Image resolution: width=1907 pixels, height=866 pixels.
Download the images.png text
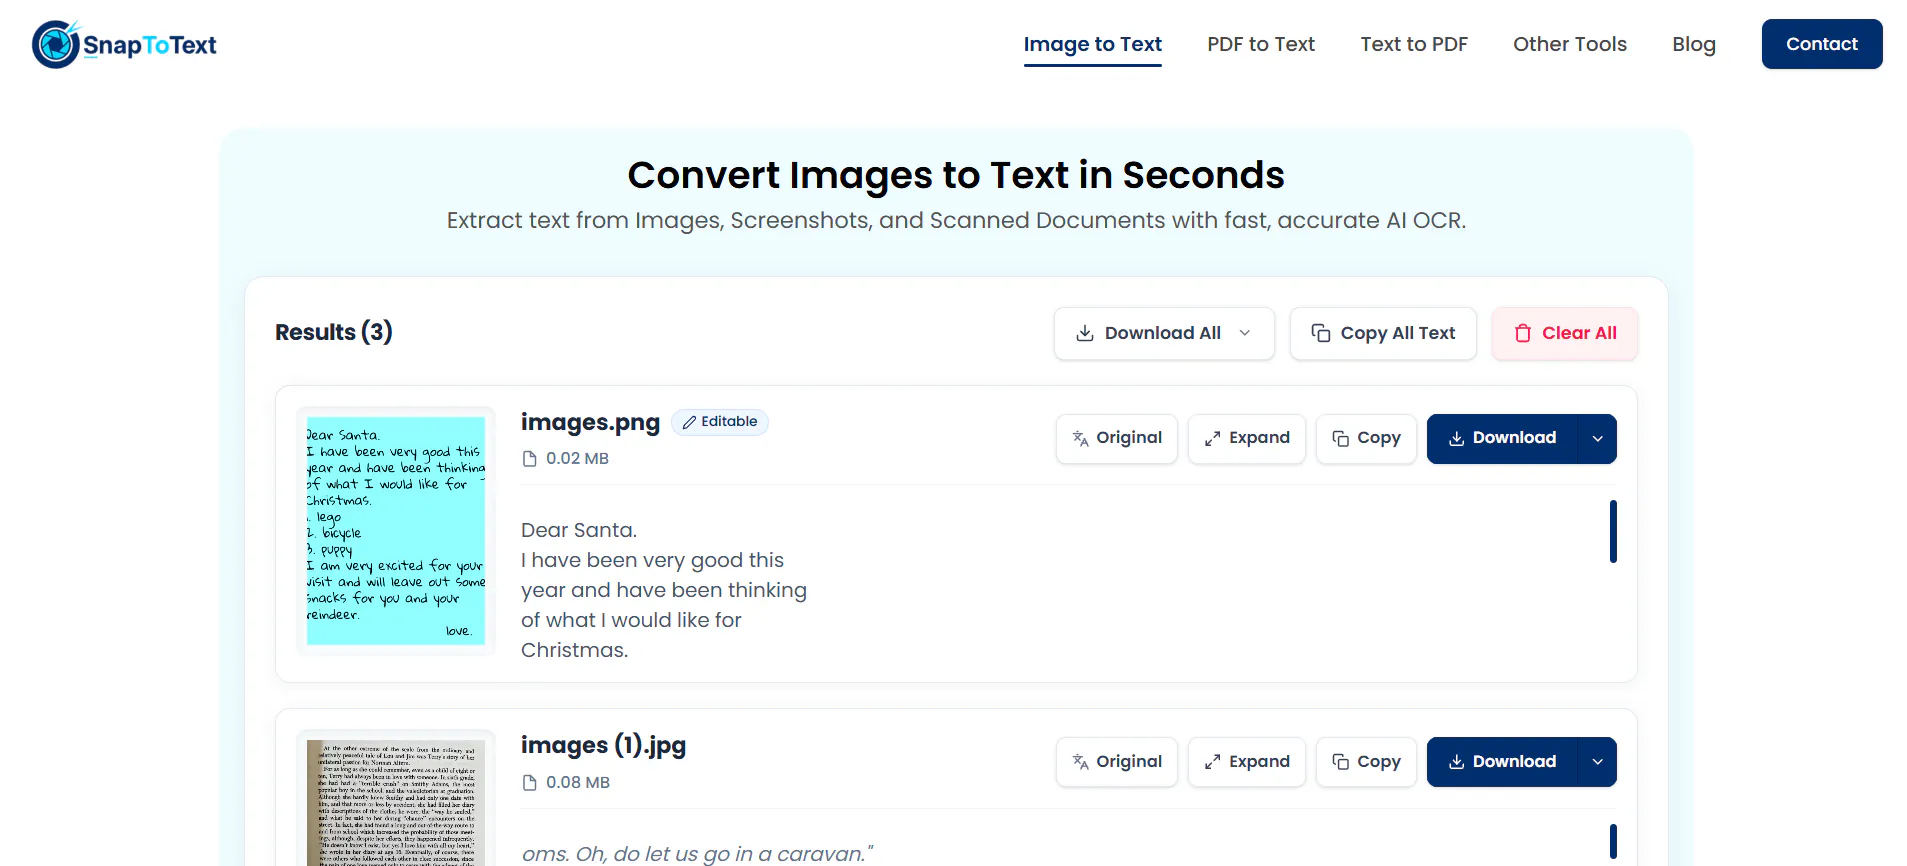[x=1501, y=438]
